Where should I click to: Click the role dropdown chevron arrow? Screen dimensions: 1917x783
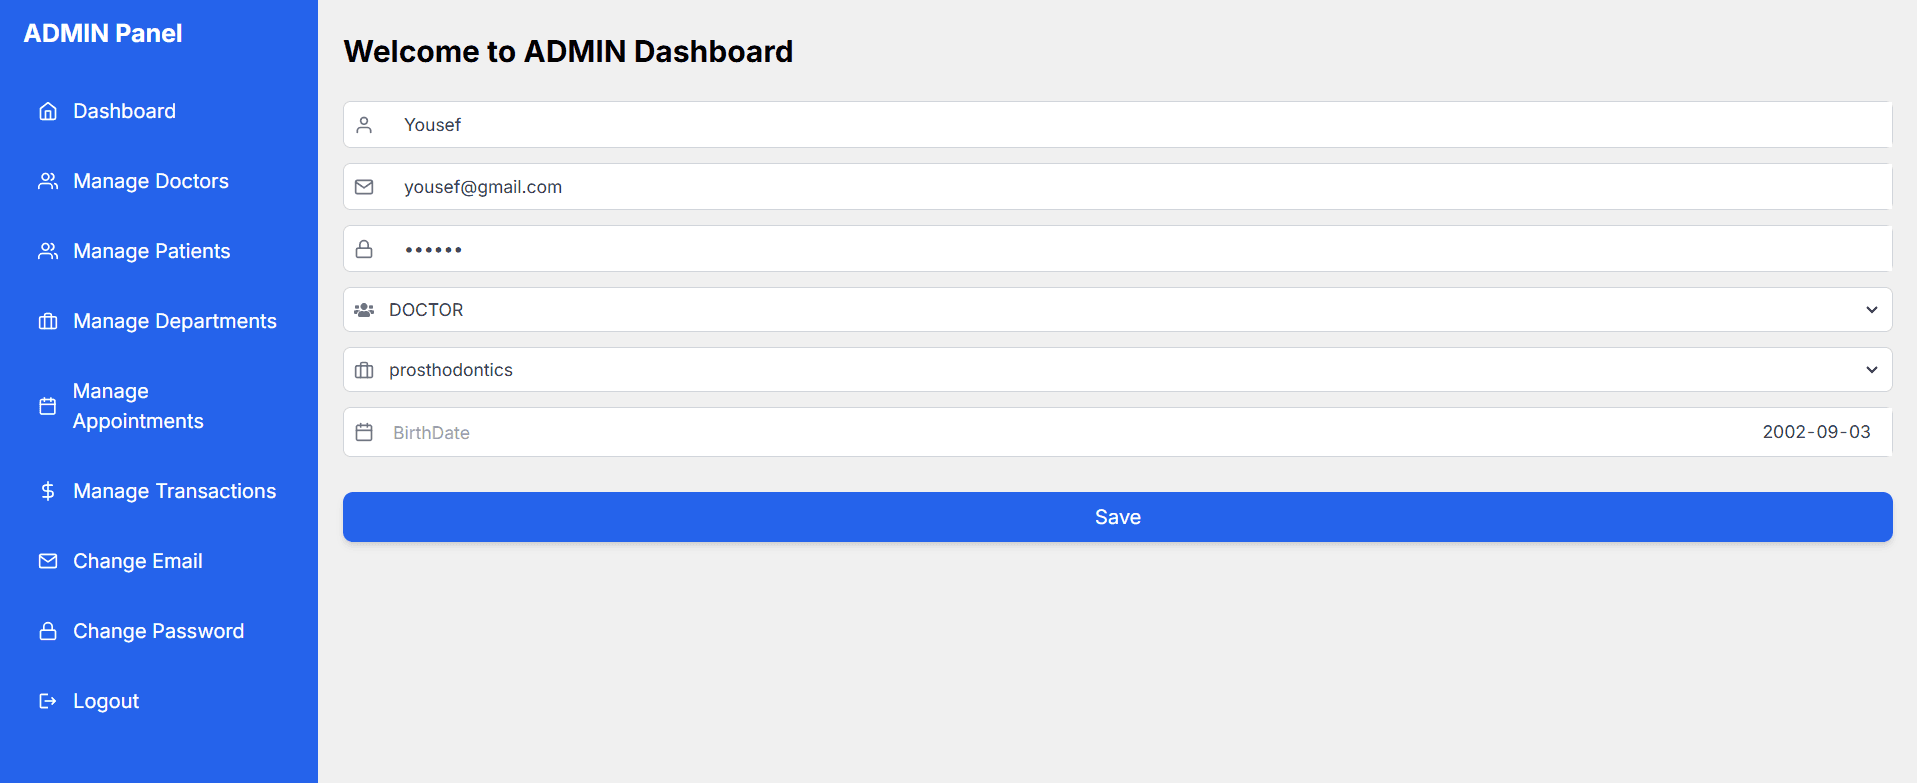(1871, 310)
